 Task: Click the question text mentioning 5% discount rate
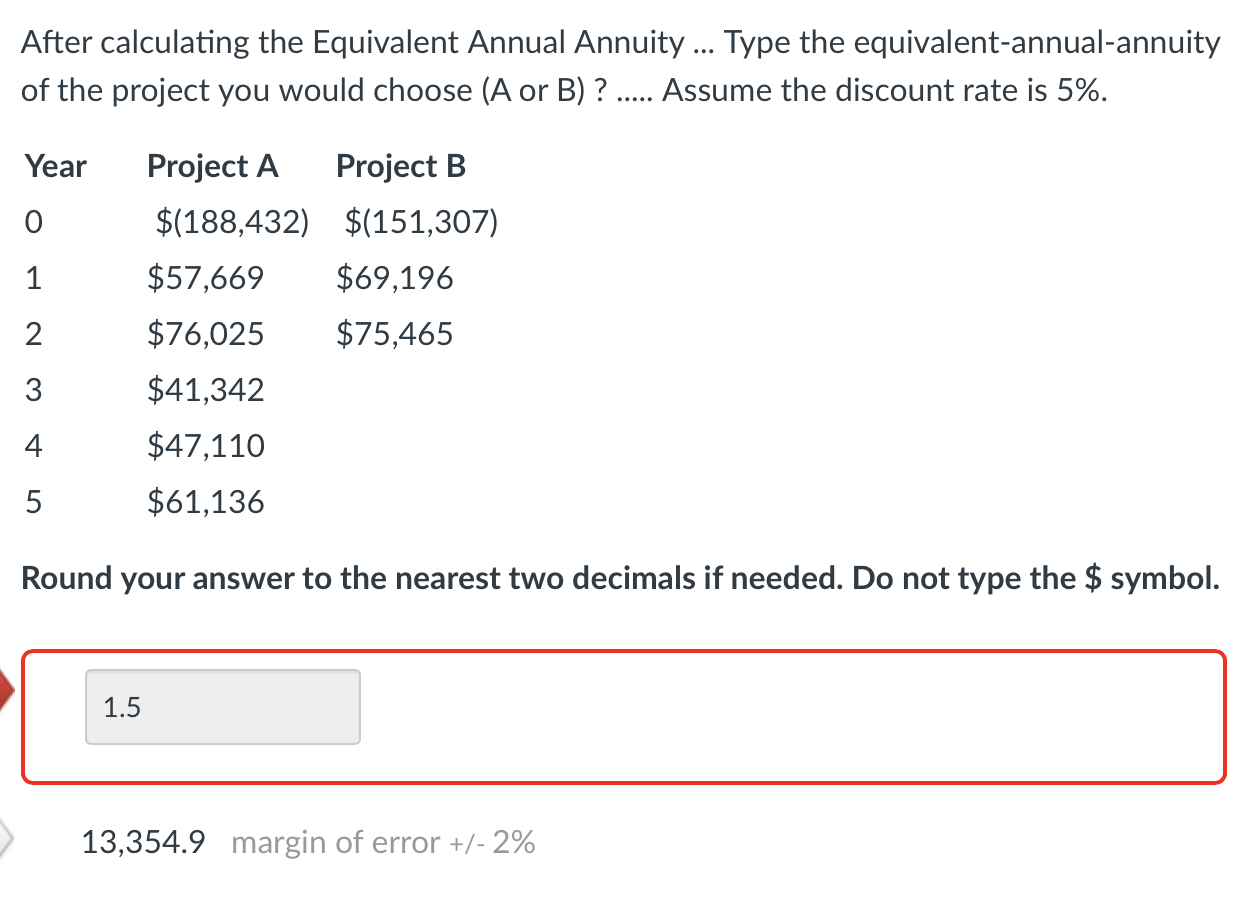(620, 65)
